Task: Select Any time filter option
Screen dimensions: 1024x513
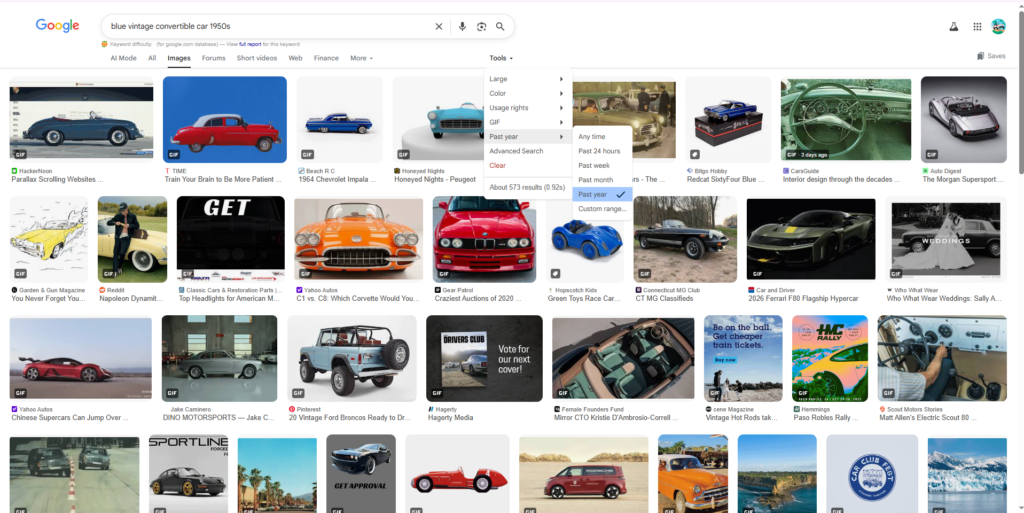Action: pos(592,137)
